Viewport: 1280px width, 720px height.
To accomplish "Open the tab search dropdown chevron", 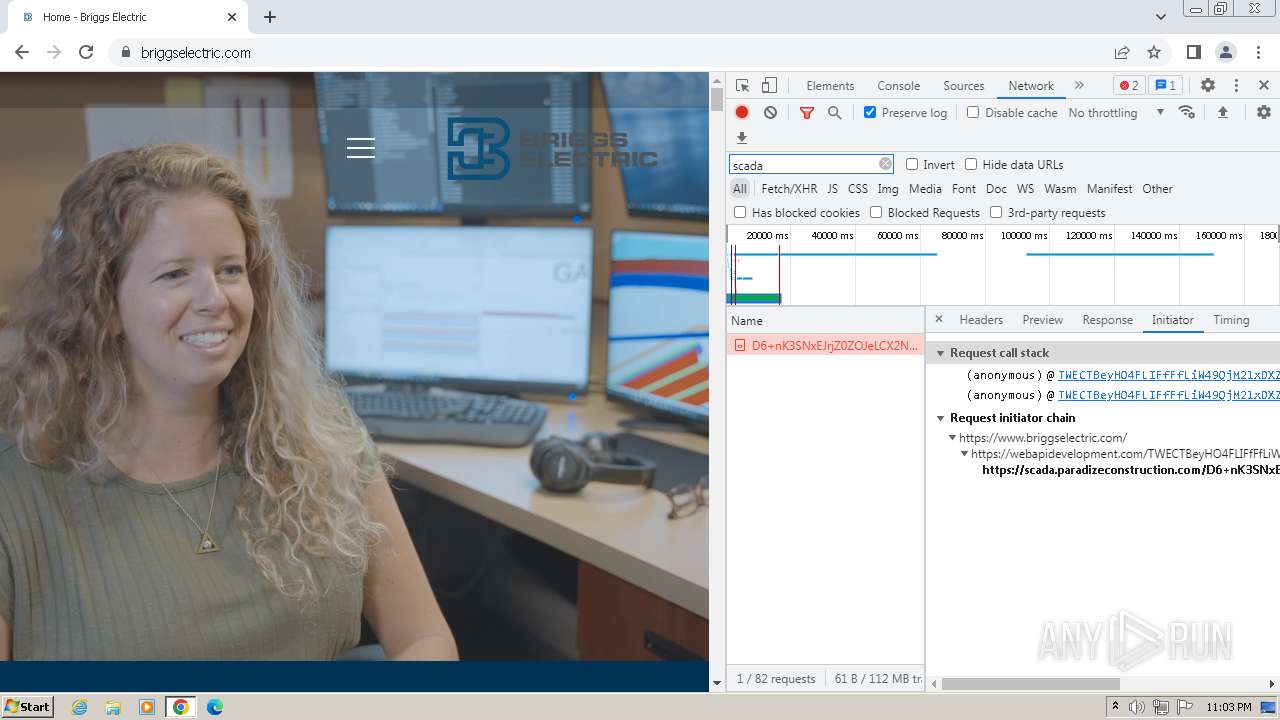I will coord(1160,17).
